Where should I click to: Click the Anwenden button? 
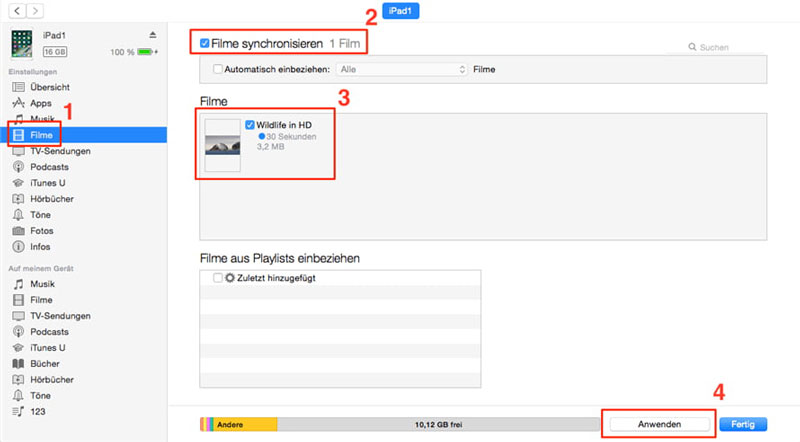tap(659, 424)
